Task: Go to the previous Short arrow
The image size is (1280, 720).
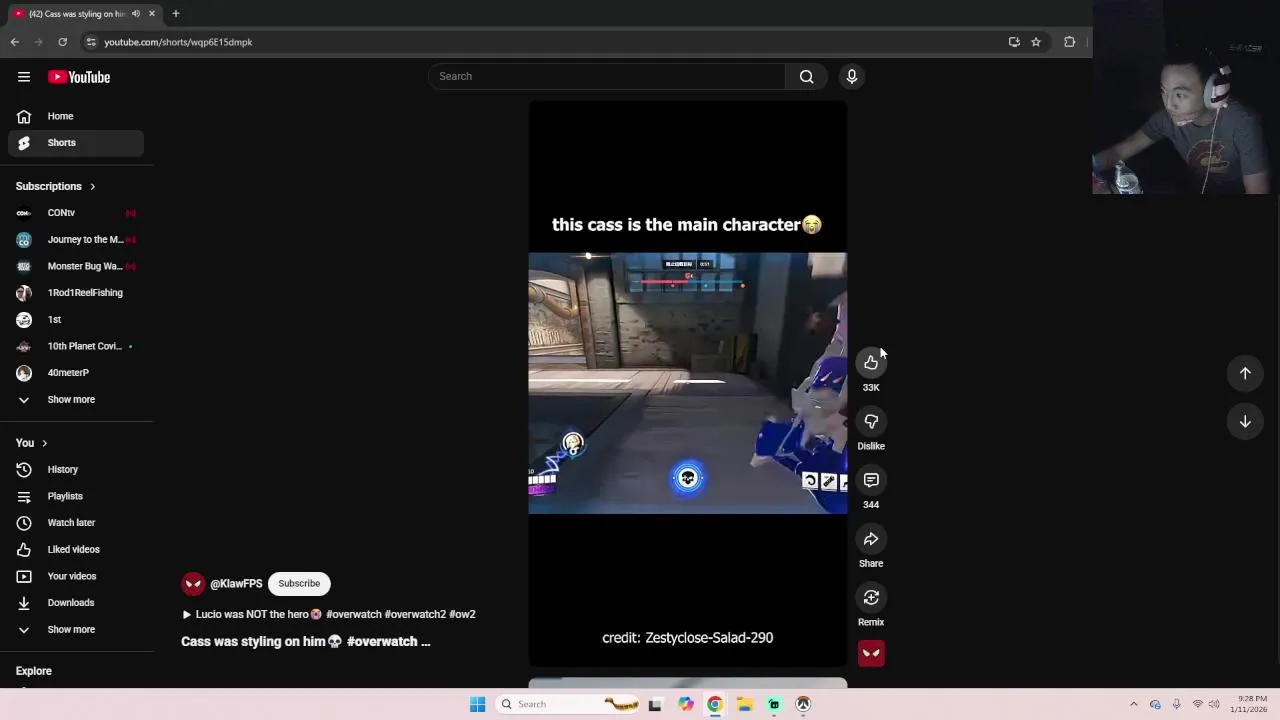Action: pos(1245,373)
